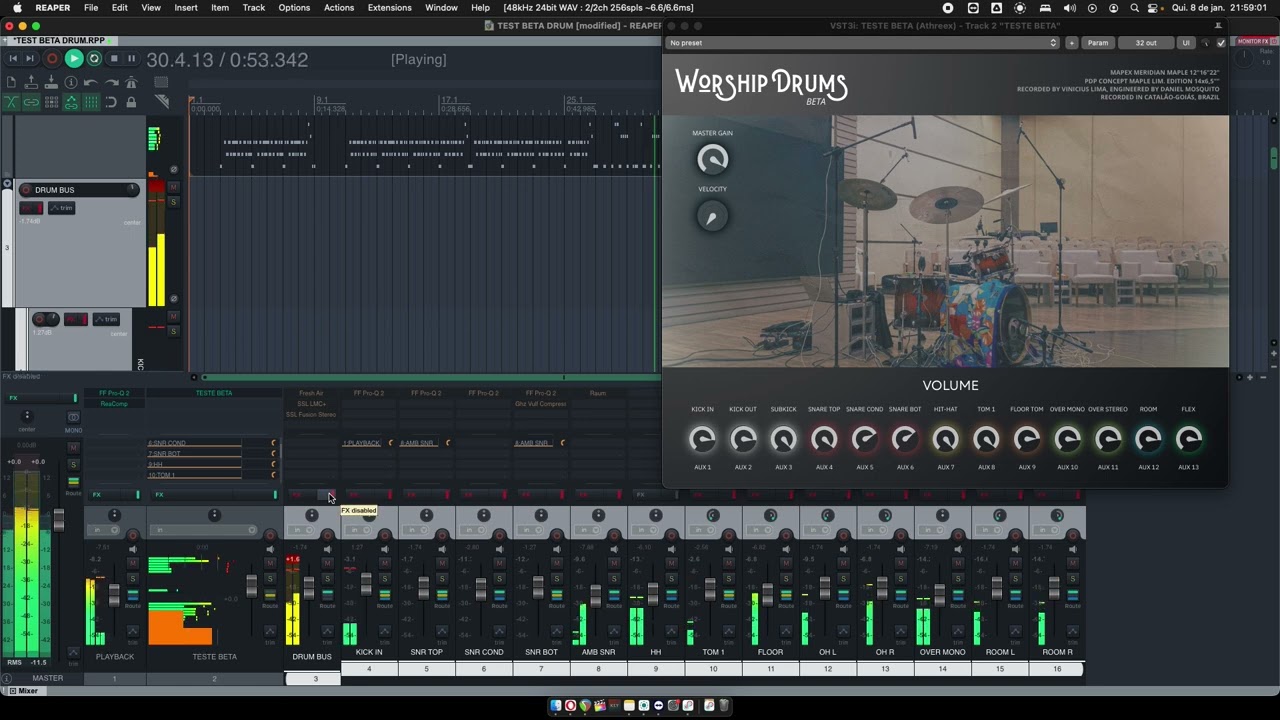Click the Redo toolbar arrow

pos(110,82)
